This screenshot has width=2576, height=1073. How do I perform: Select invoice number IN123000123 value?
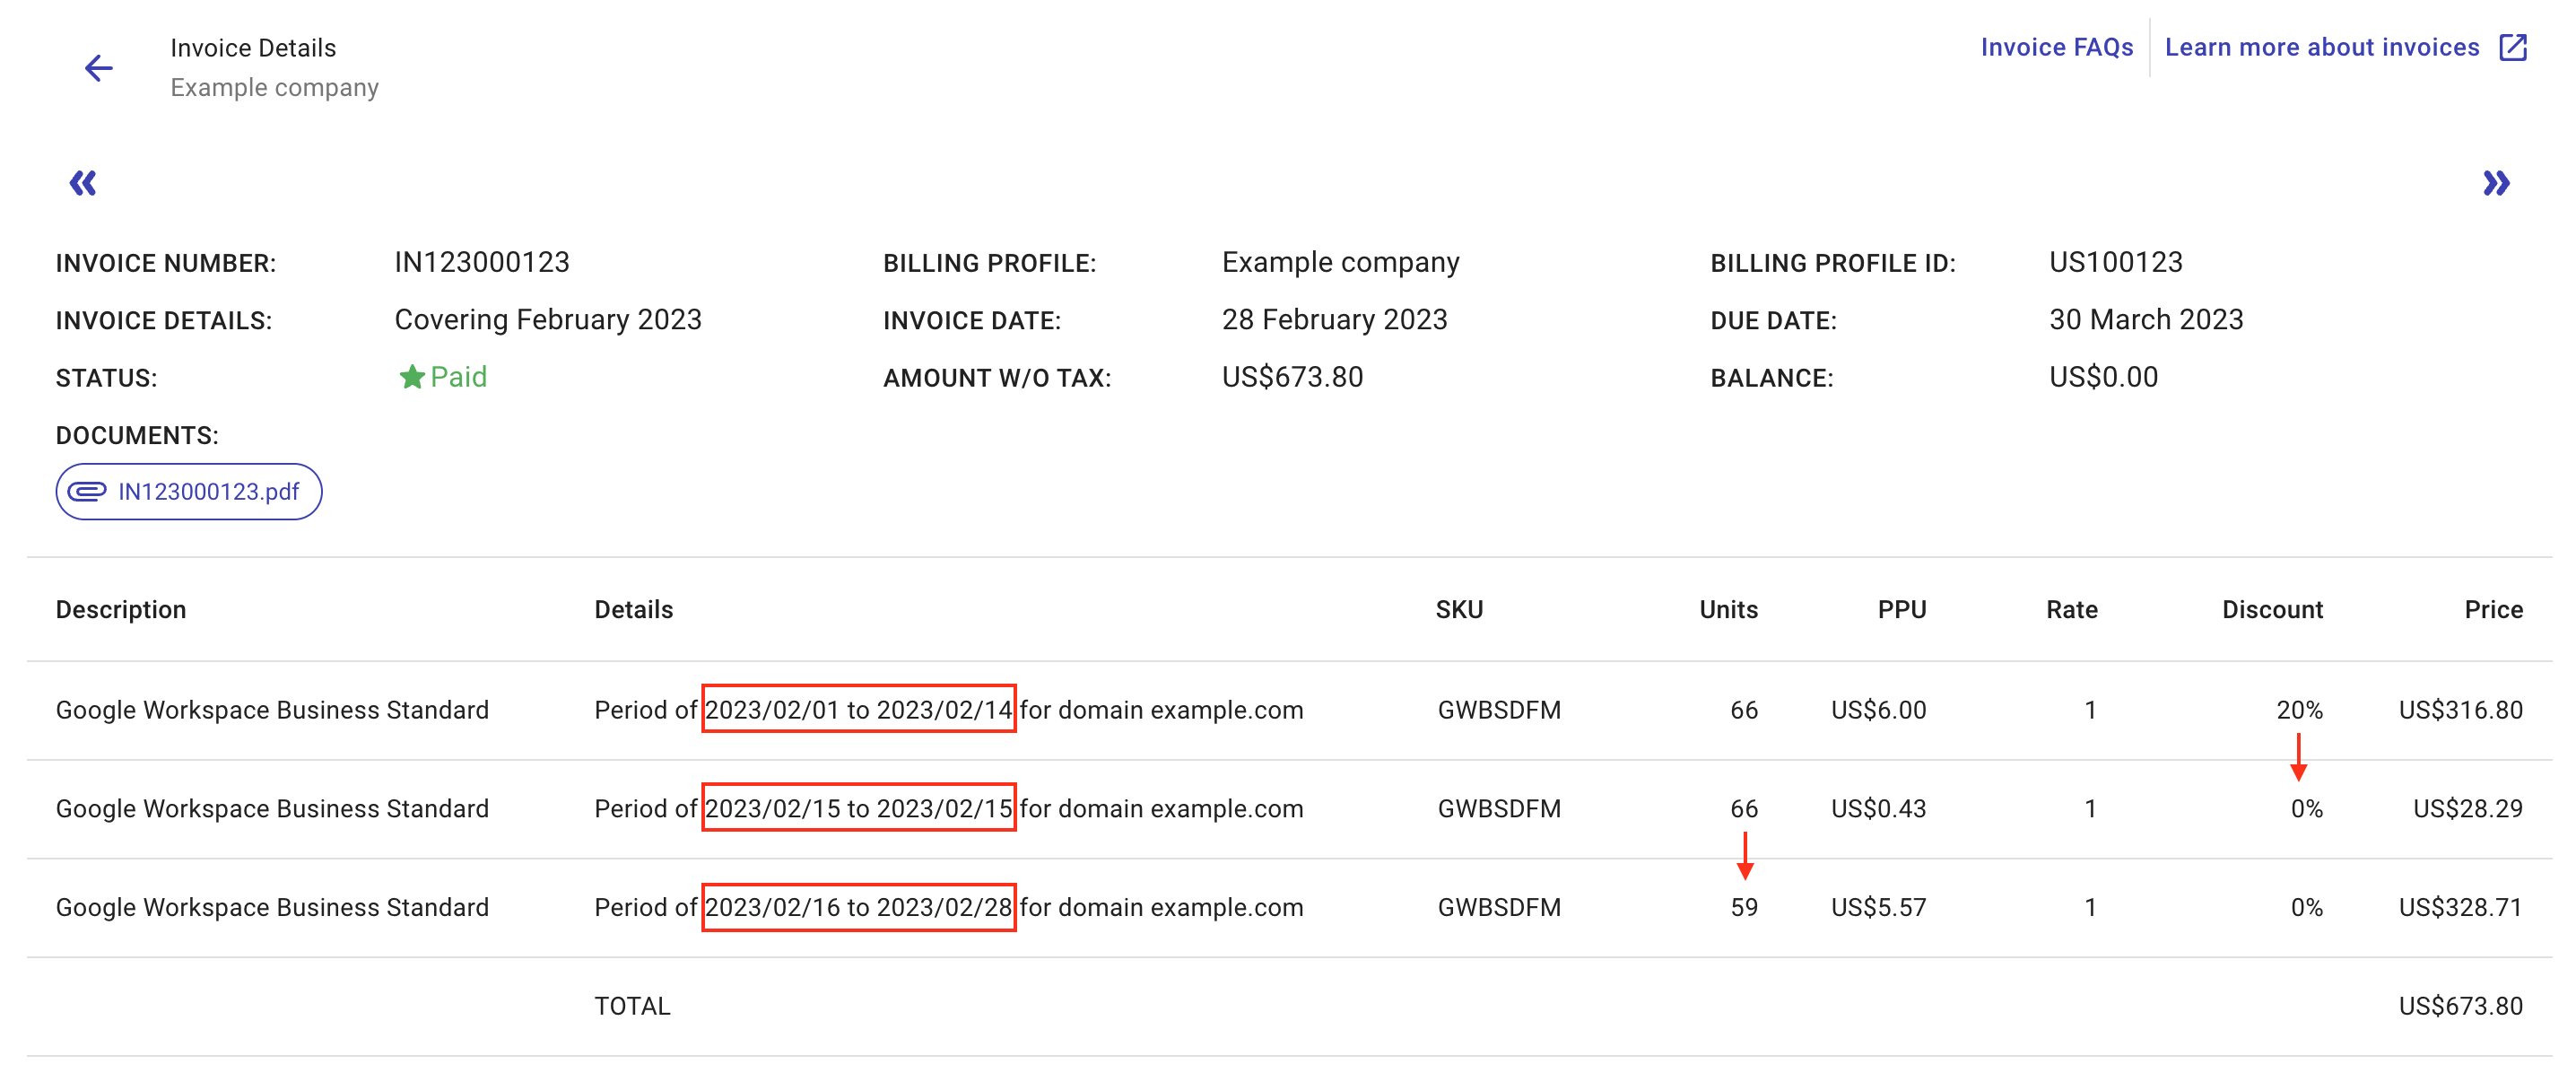tap(482, 262)
